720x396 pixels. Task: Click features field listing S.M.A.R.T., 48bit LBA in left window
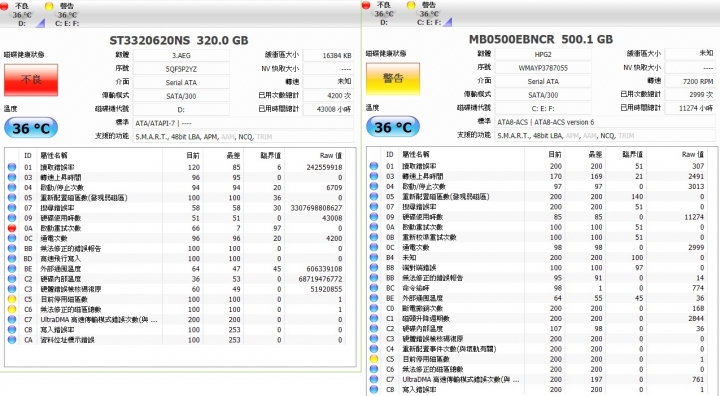point(243,136)
